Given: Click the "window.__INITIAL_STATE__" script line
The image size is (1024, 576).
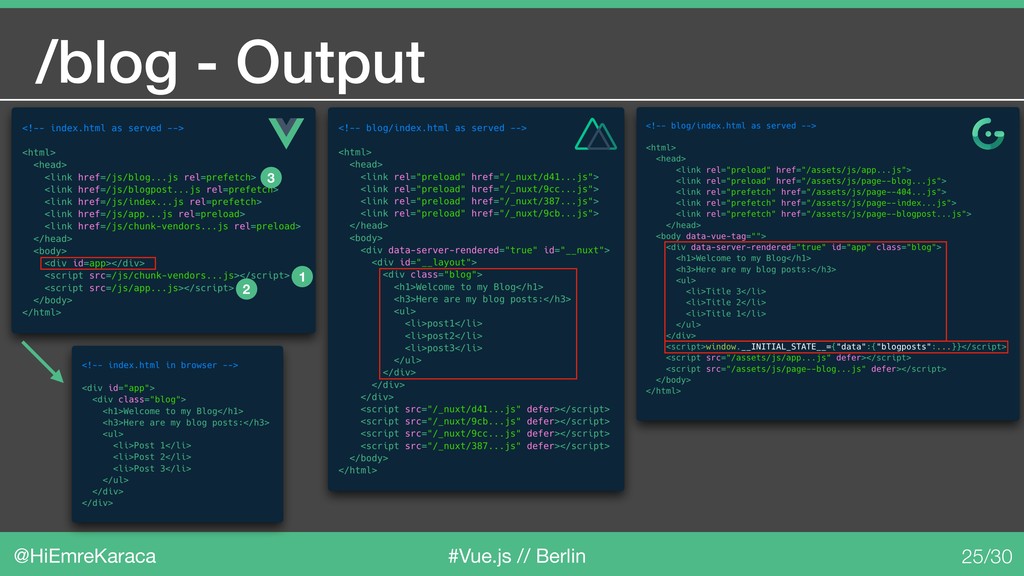Looking at the screenshot, I should (836, 347).
